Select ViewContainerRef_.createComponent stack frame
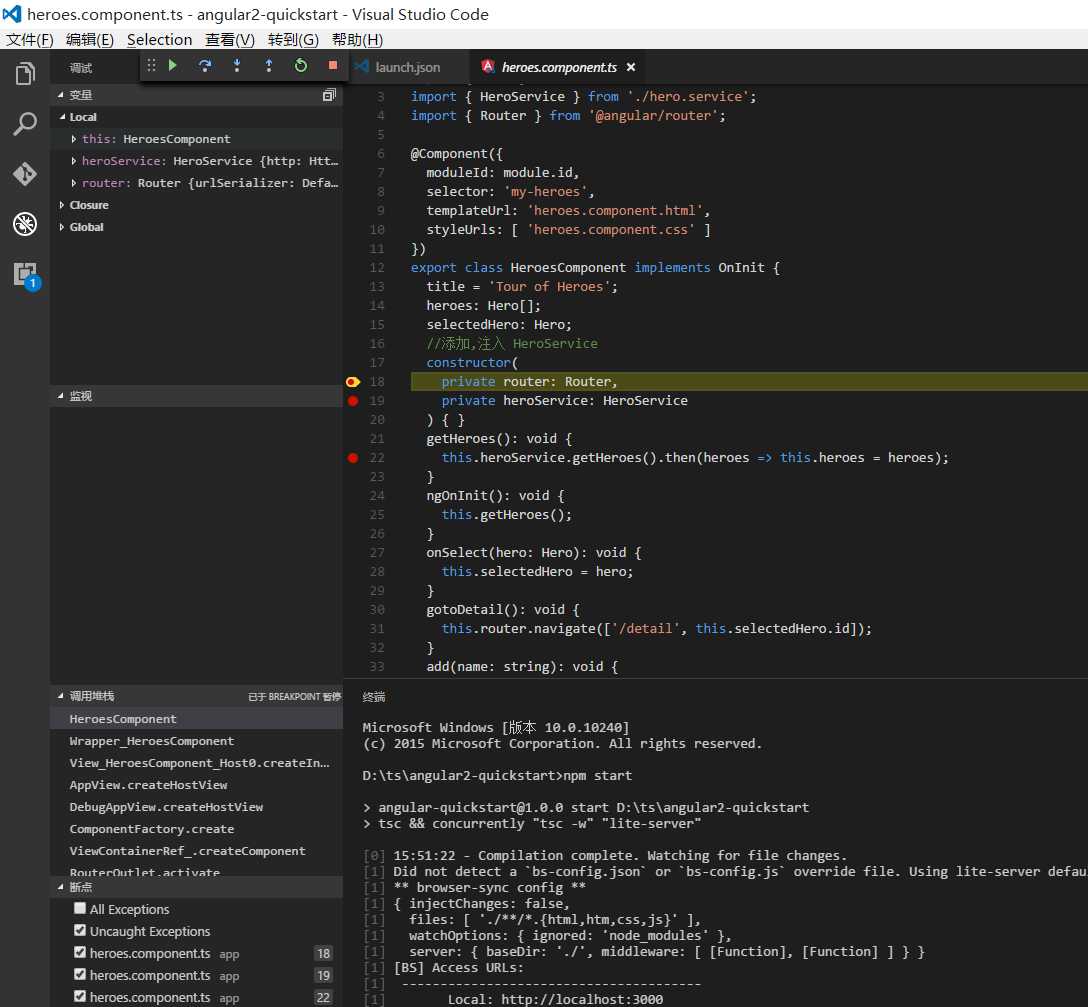 (x=196, y=851)
